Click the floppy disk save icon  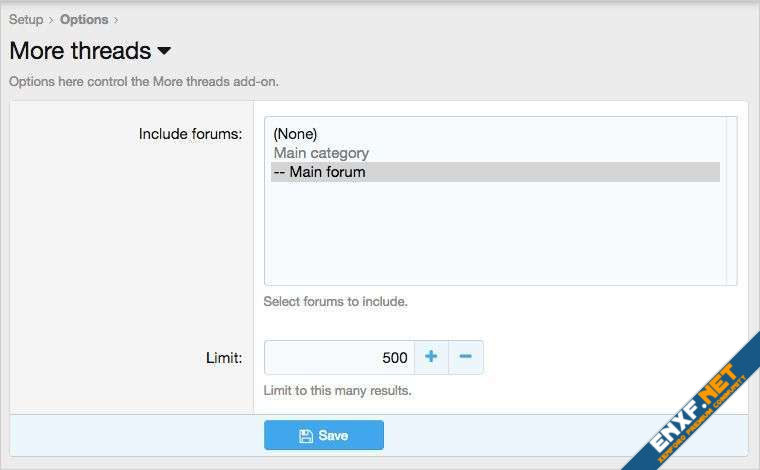pos(306,436)
